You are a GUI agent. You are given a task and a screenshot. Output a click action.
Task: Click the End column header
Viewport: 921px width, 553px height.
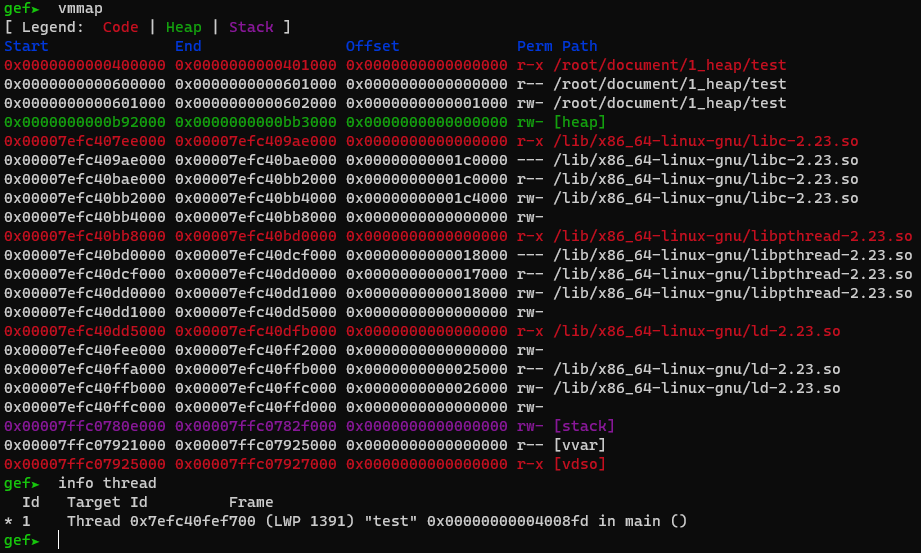click(188, 46)
